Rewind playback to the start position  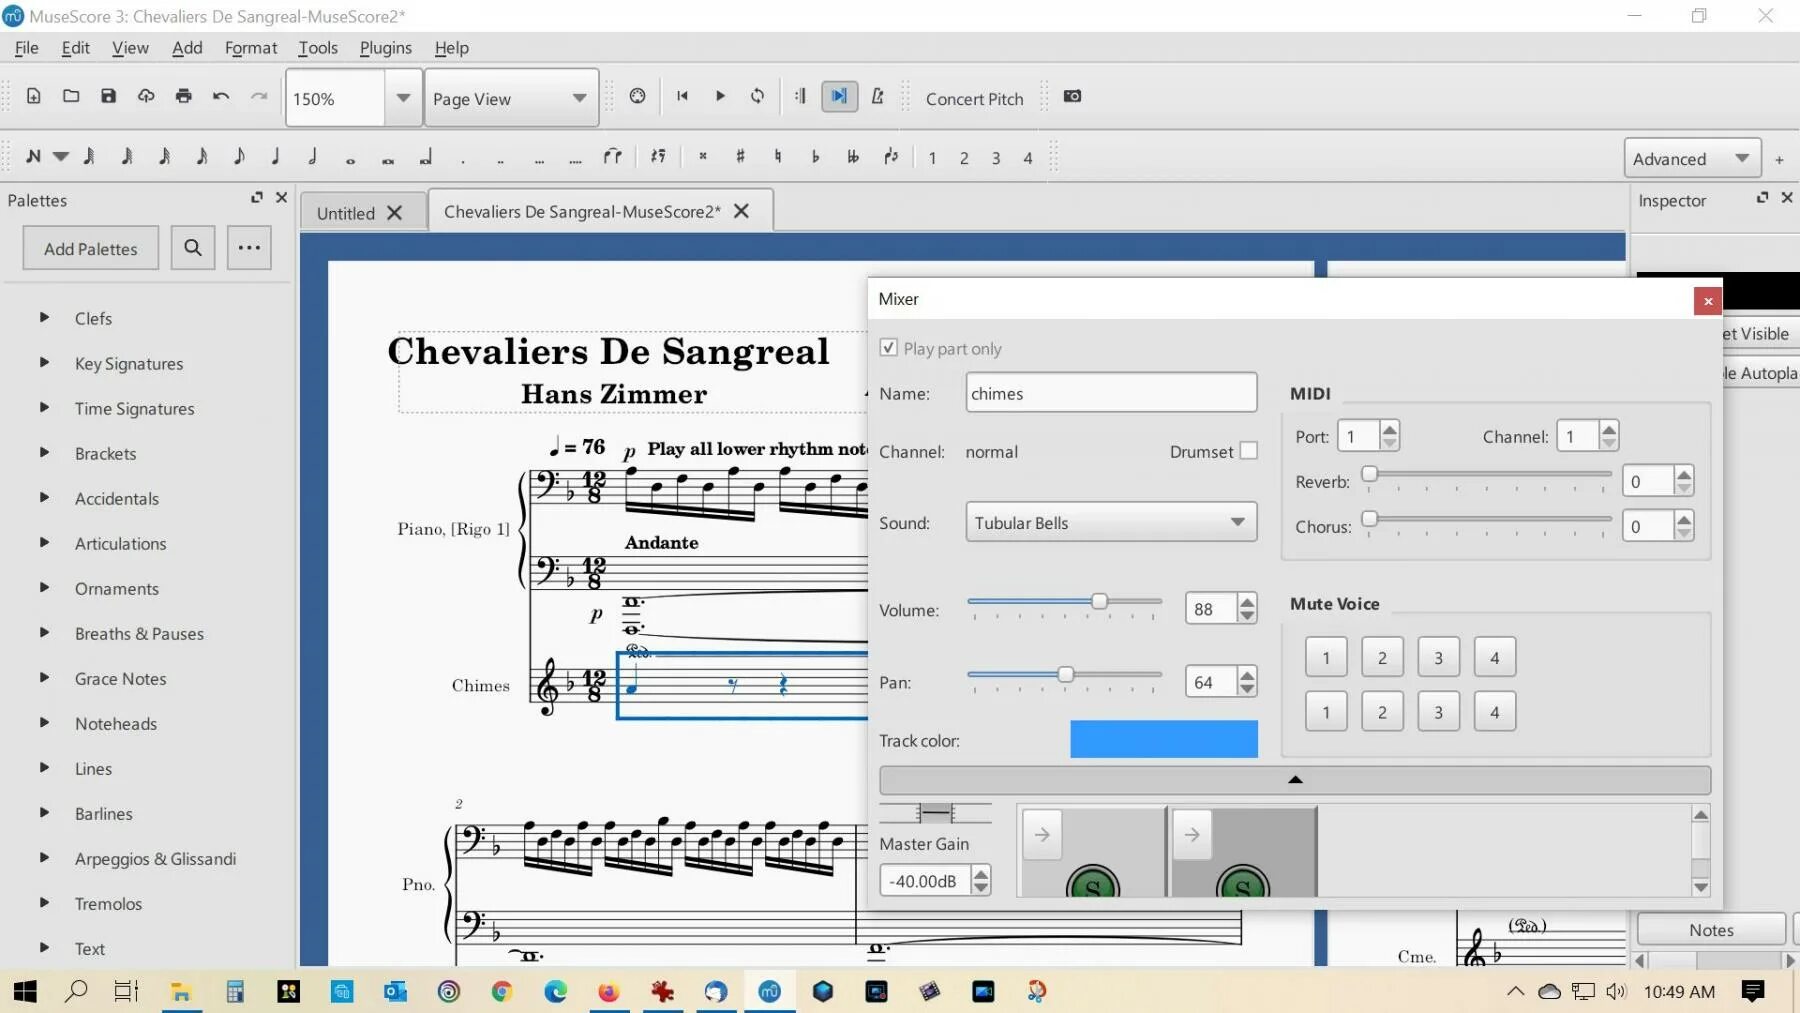(x=682, y=97)
